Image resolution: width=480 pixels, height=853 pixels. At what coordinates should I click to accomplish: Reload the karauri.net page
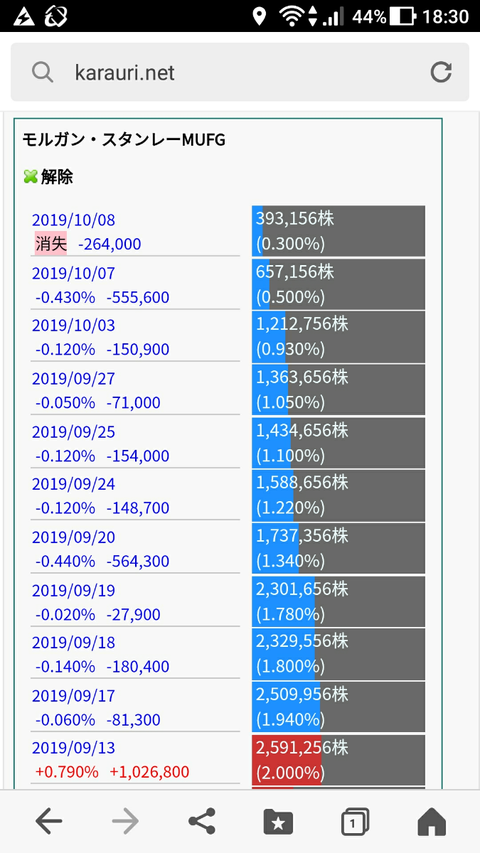coord(441,72)
